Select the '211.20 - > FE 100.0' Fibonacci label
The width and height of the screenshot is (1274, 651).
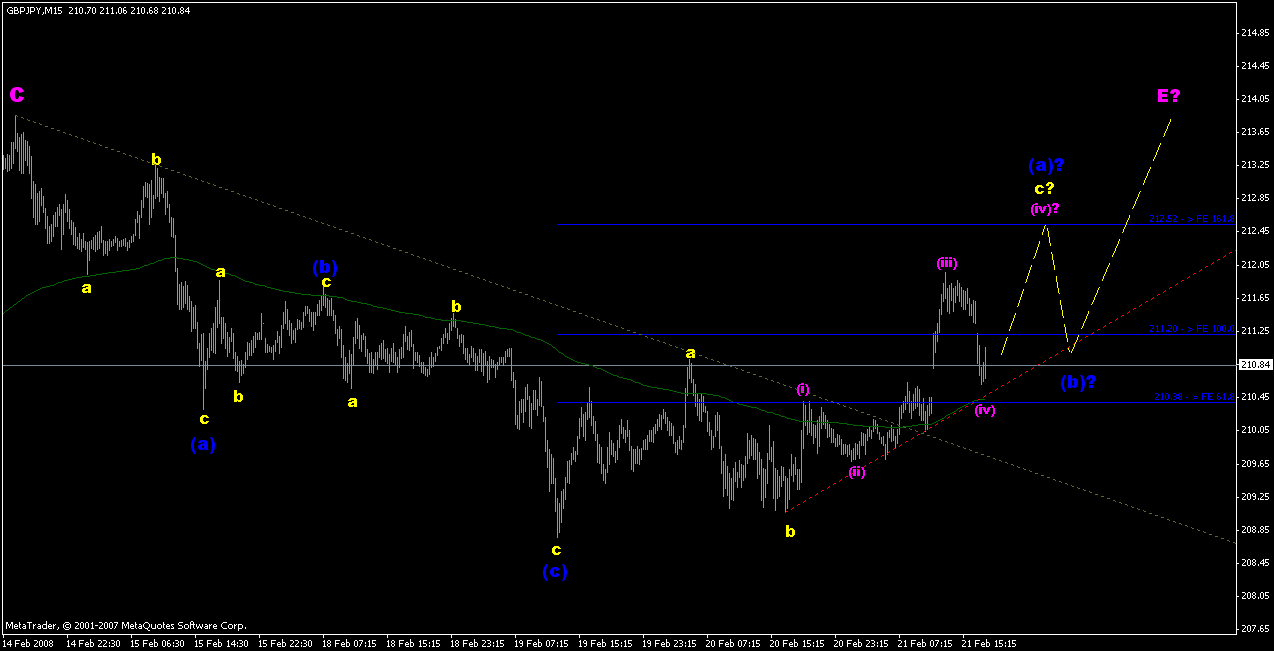[1192, 328]
